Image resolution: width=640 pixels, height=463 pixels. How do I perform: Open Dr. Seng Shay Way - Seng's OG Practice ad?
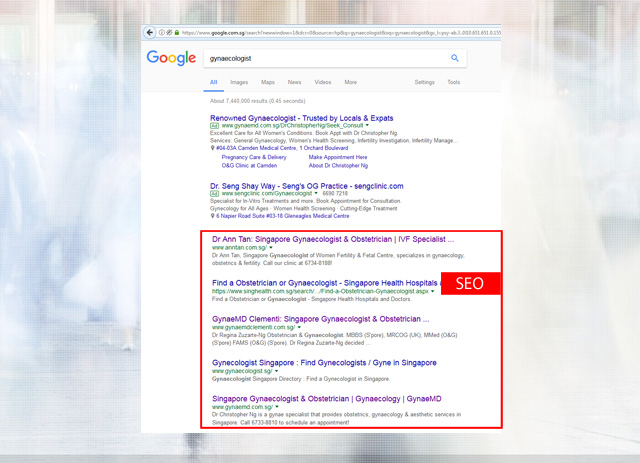click(x=307, y=186)
